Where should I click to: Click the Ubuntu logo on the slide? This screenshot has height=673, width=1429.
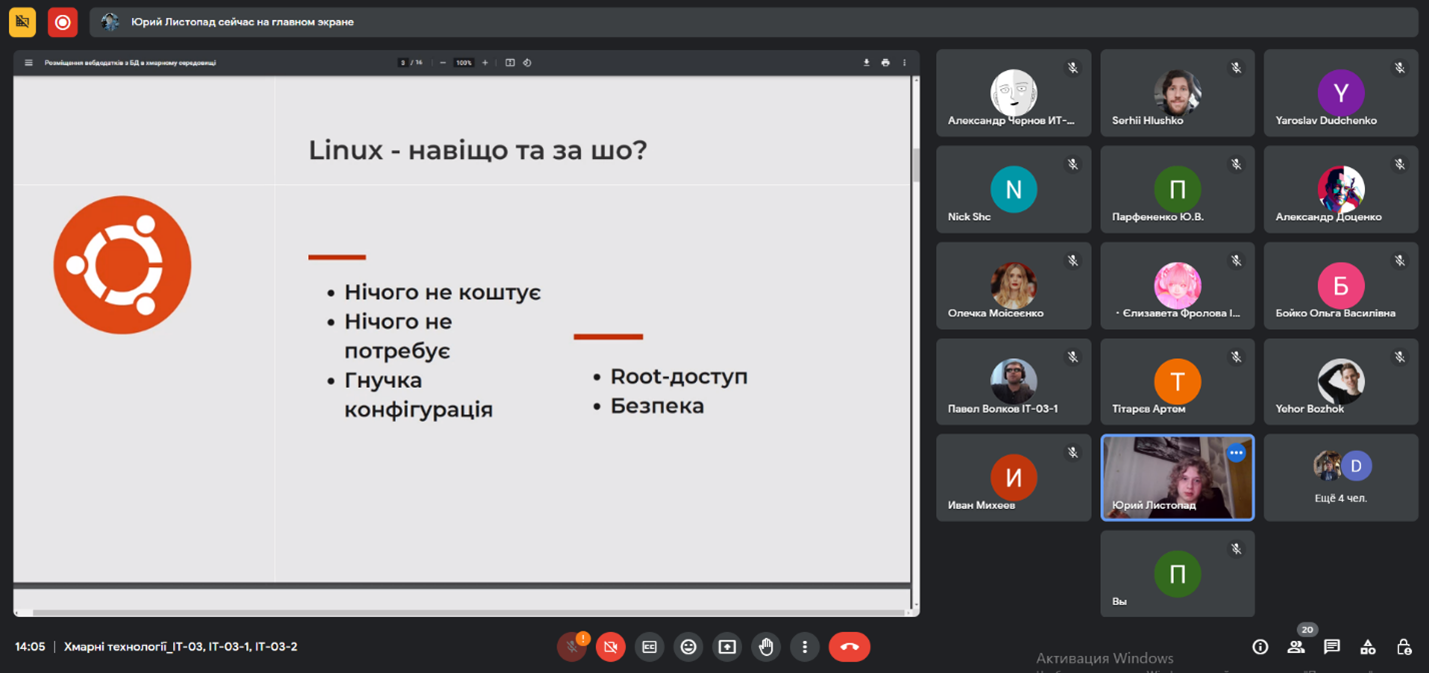(x=122, y=265)
